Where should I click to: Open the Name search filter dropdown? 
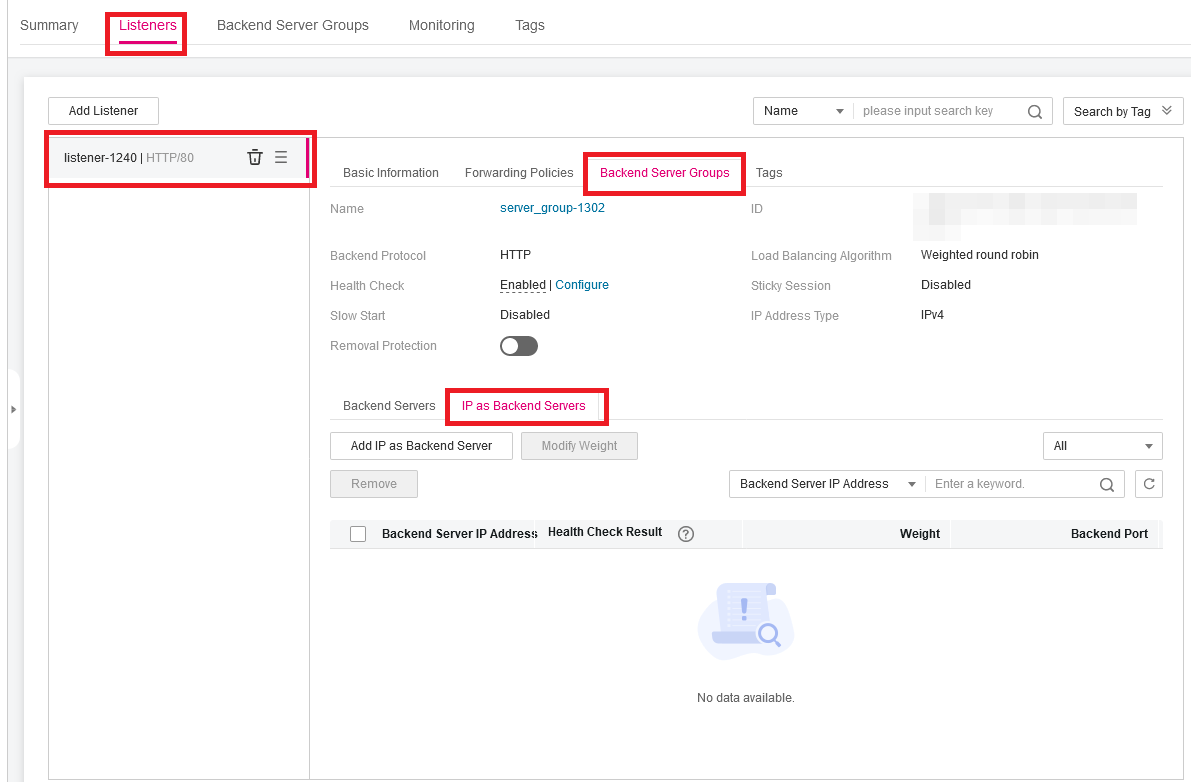[802, 111]
